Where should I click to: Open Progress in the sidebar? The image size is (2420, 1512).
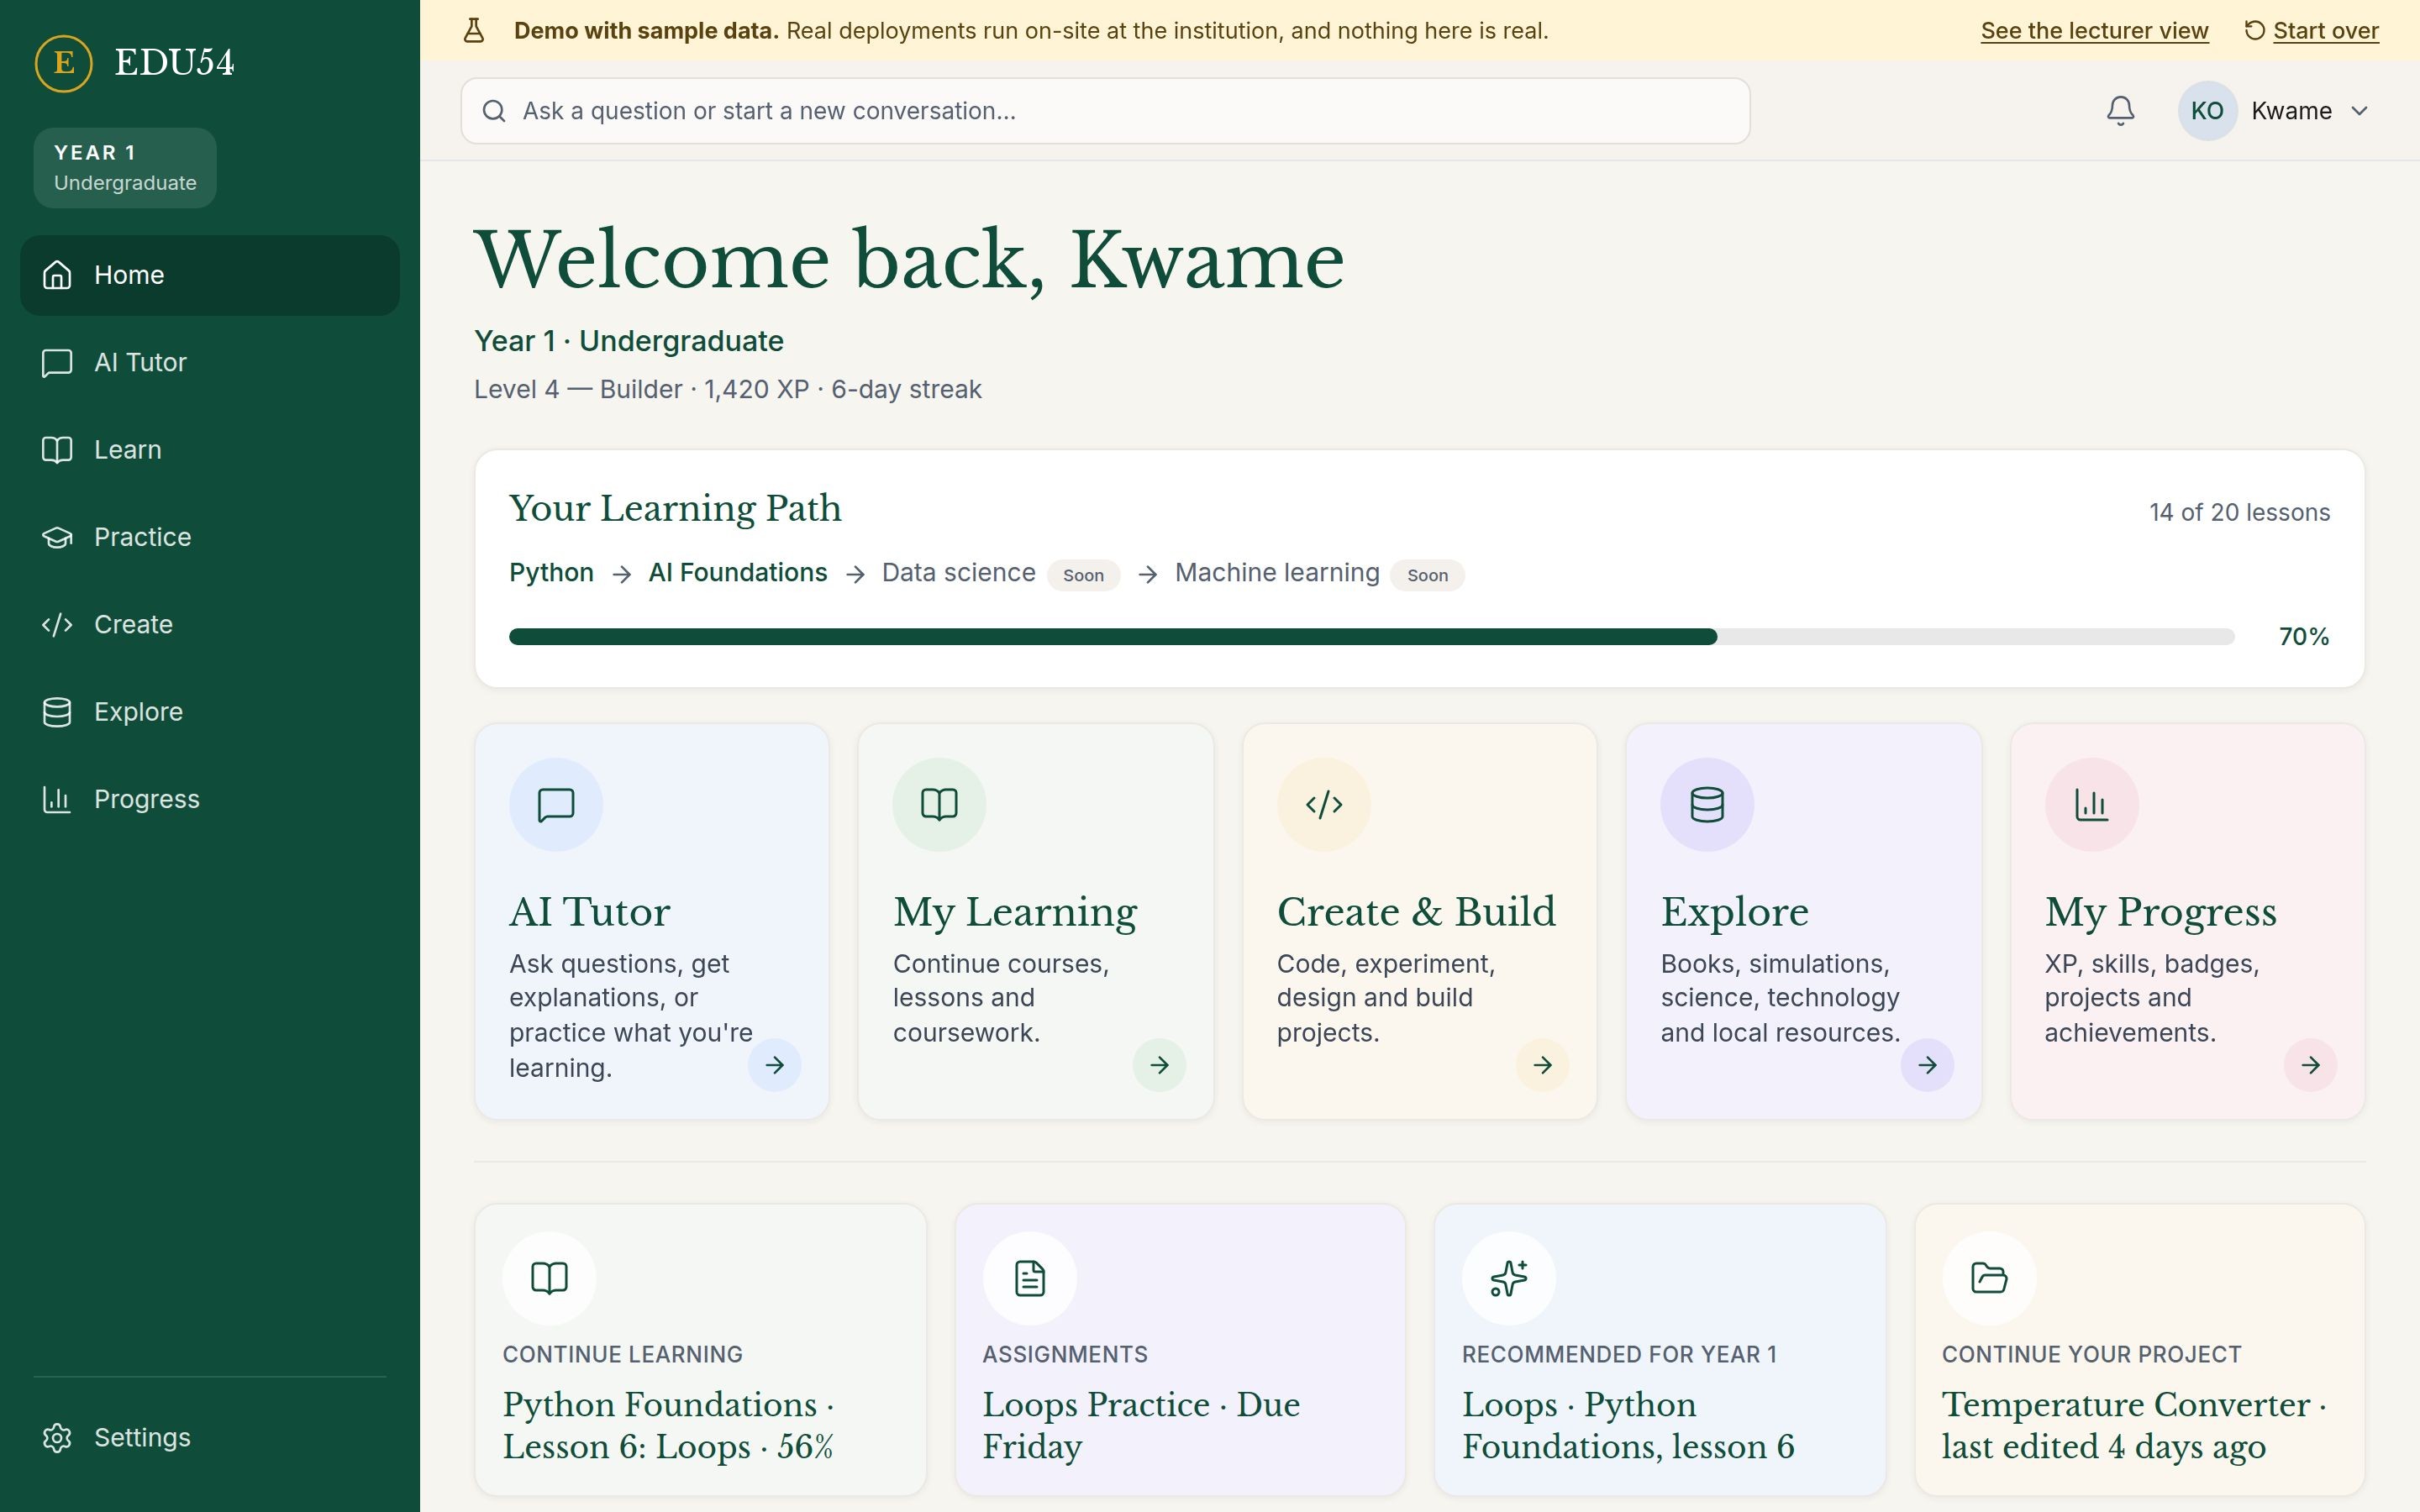210,799
